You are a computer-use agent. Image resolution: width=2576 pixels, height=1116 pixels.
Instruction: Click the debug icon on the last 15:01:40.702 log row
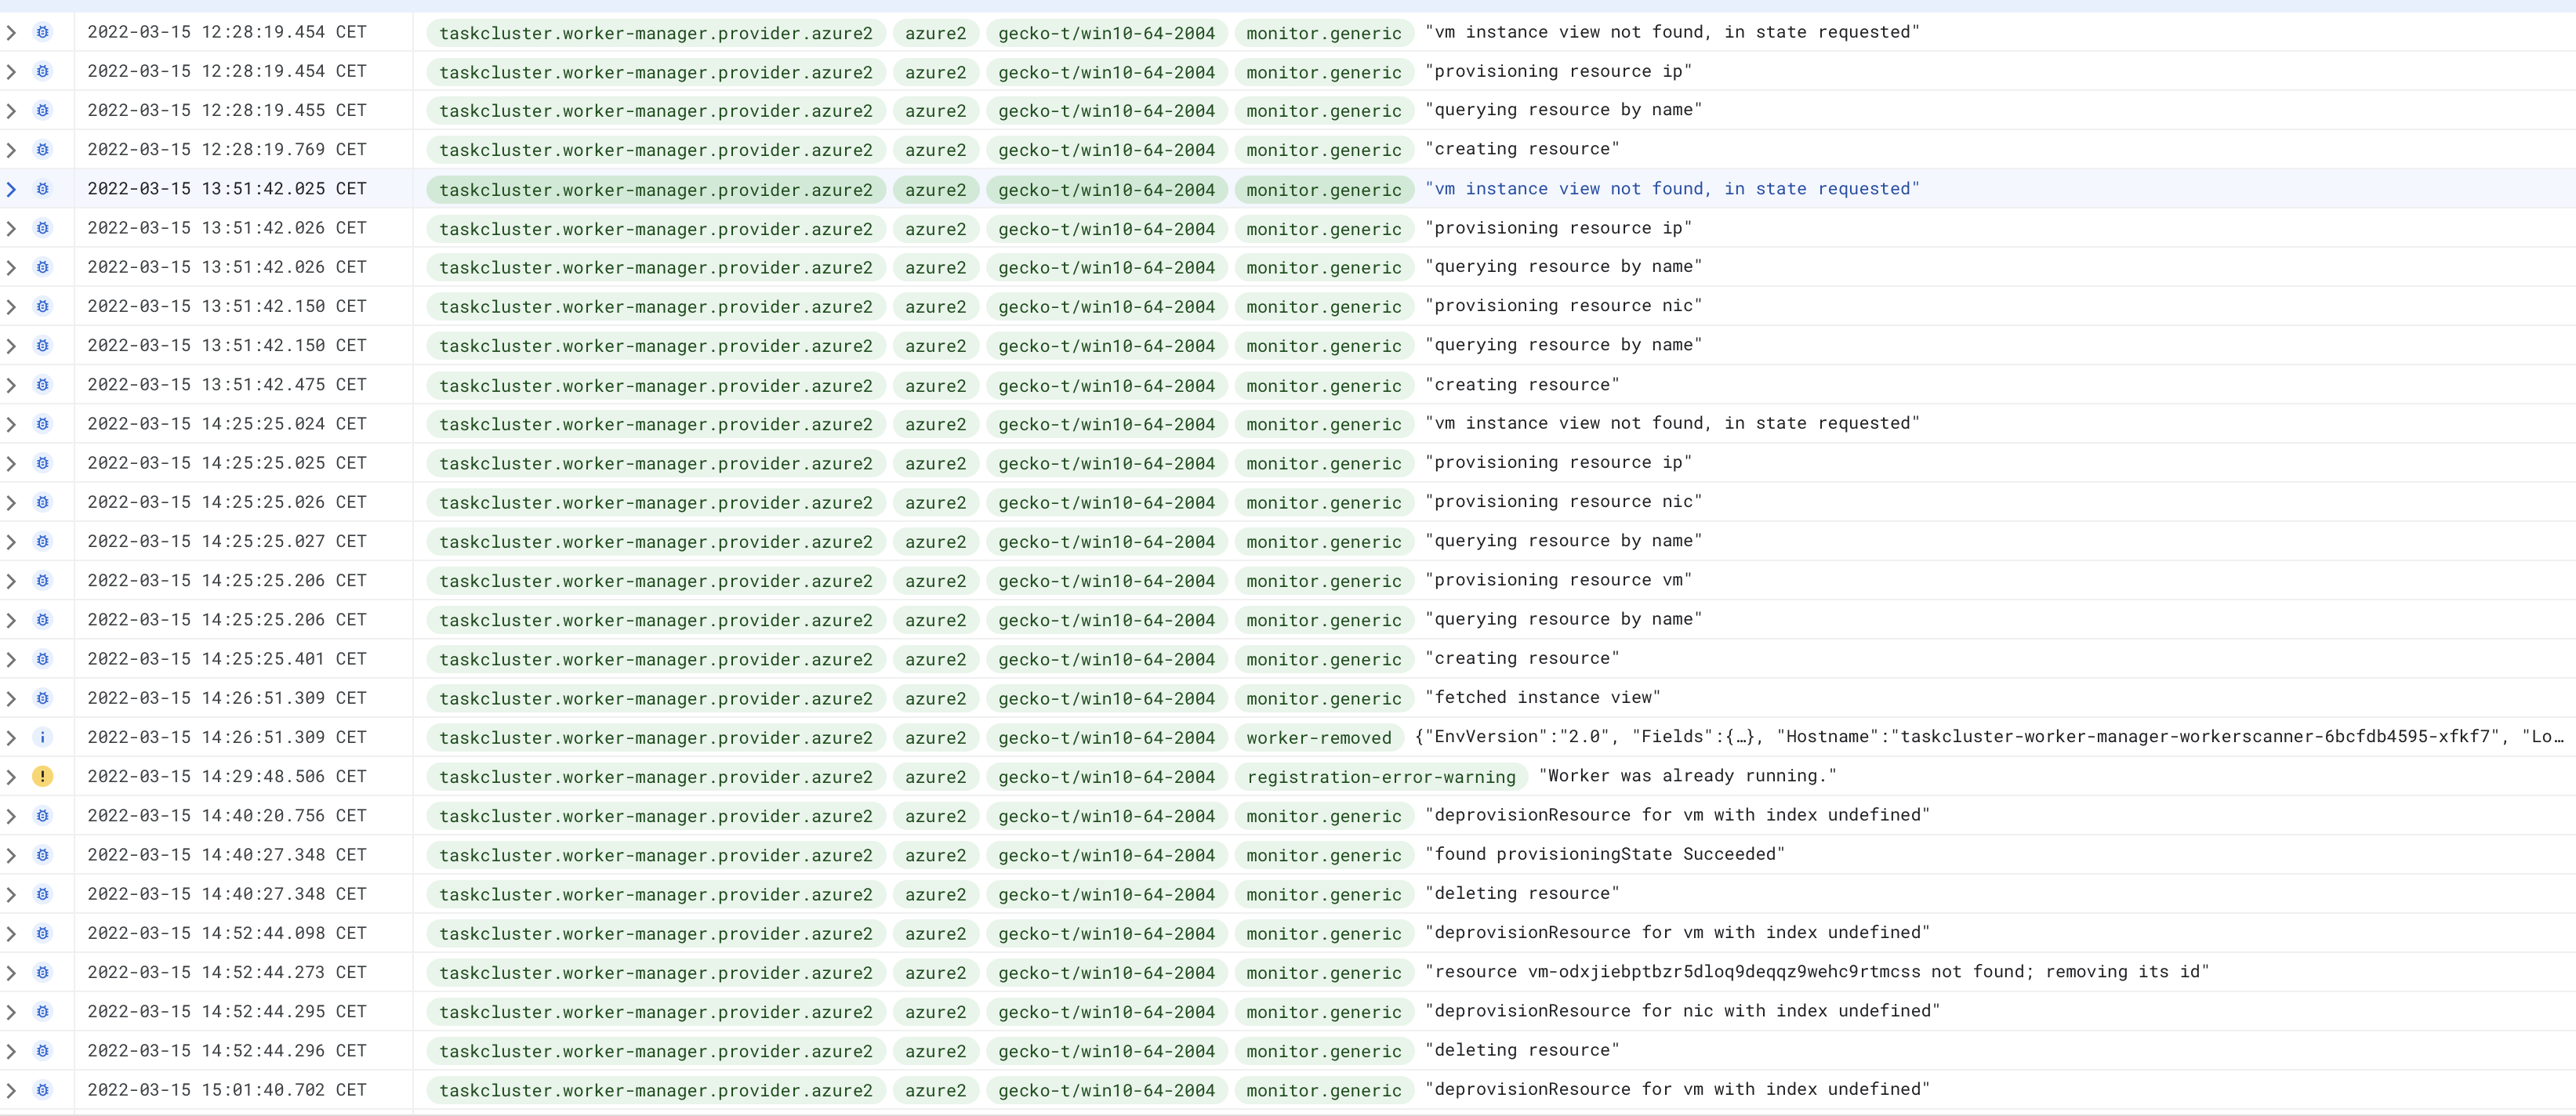(42, 1090)
